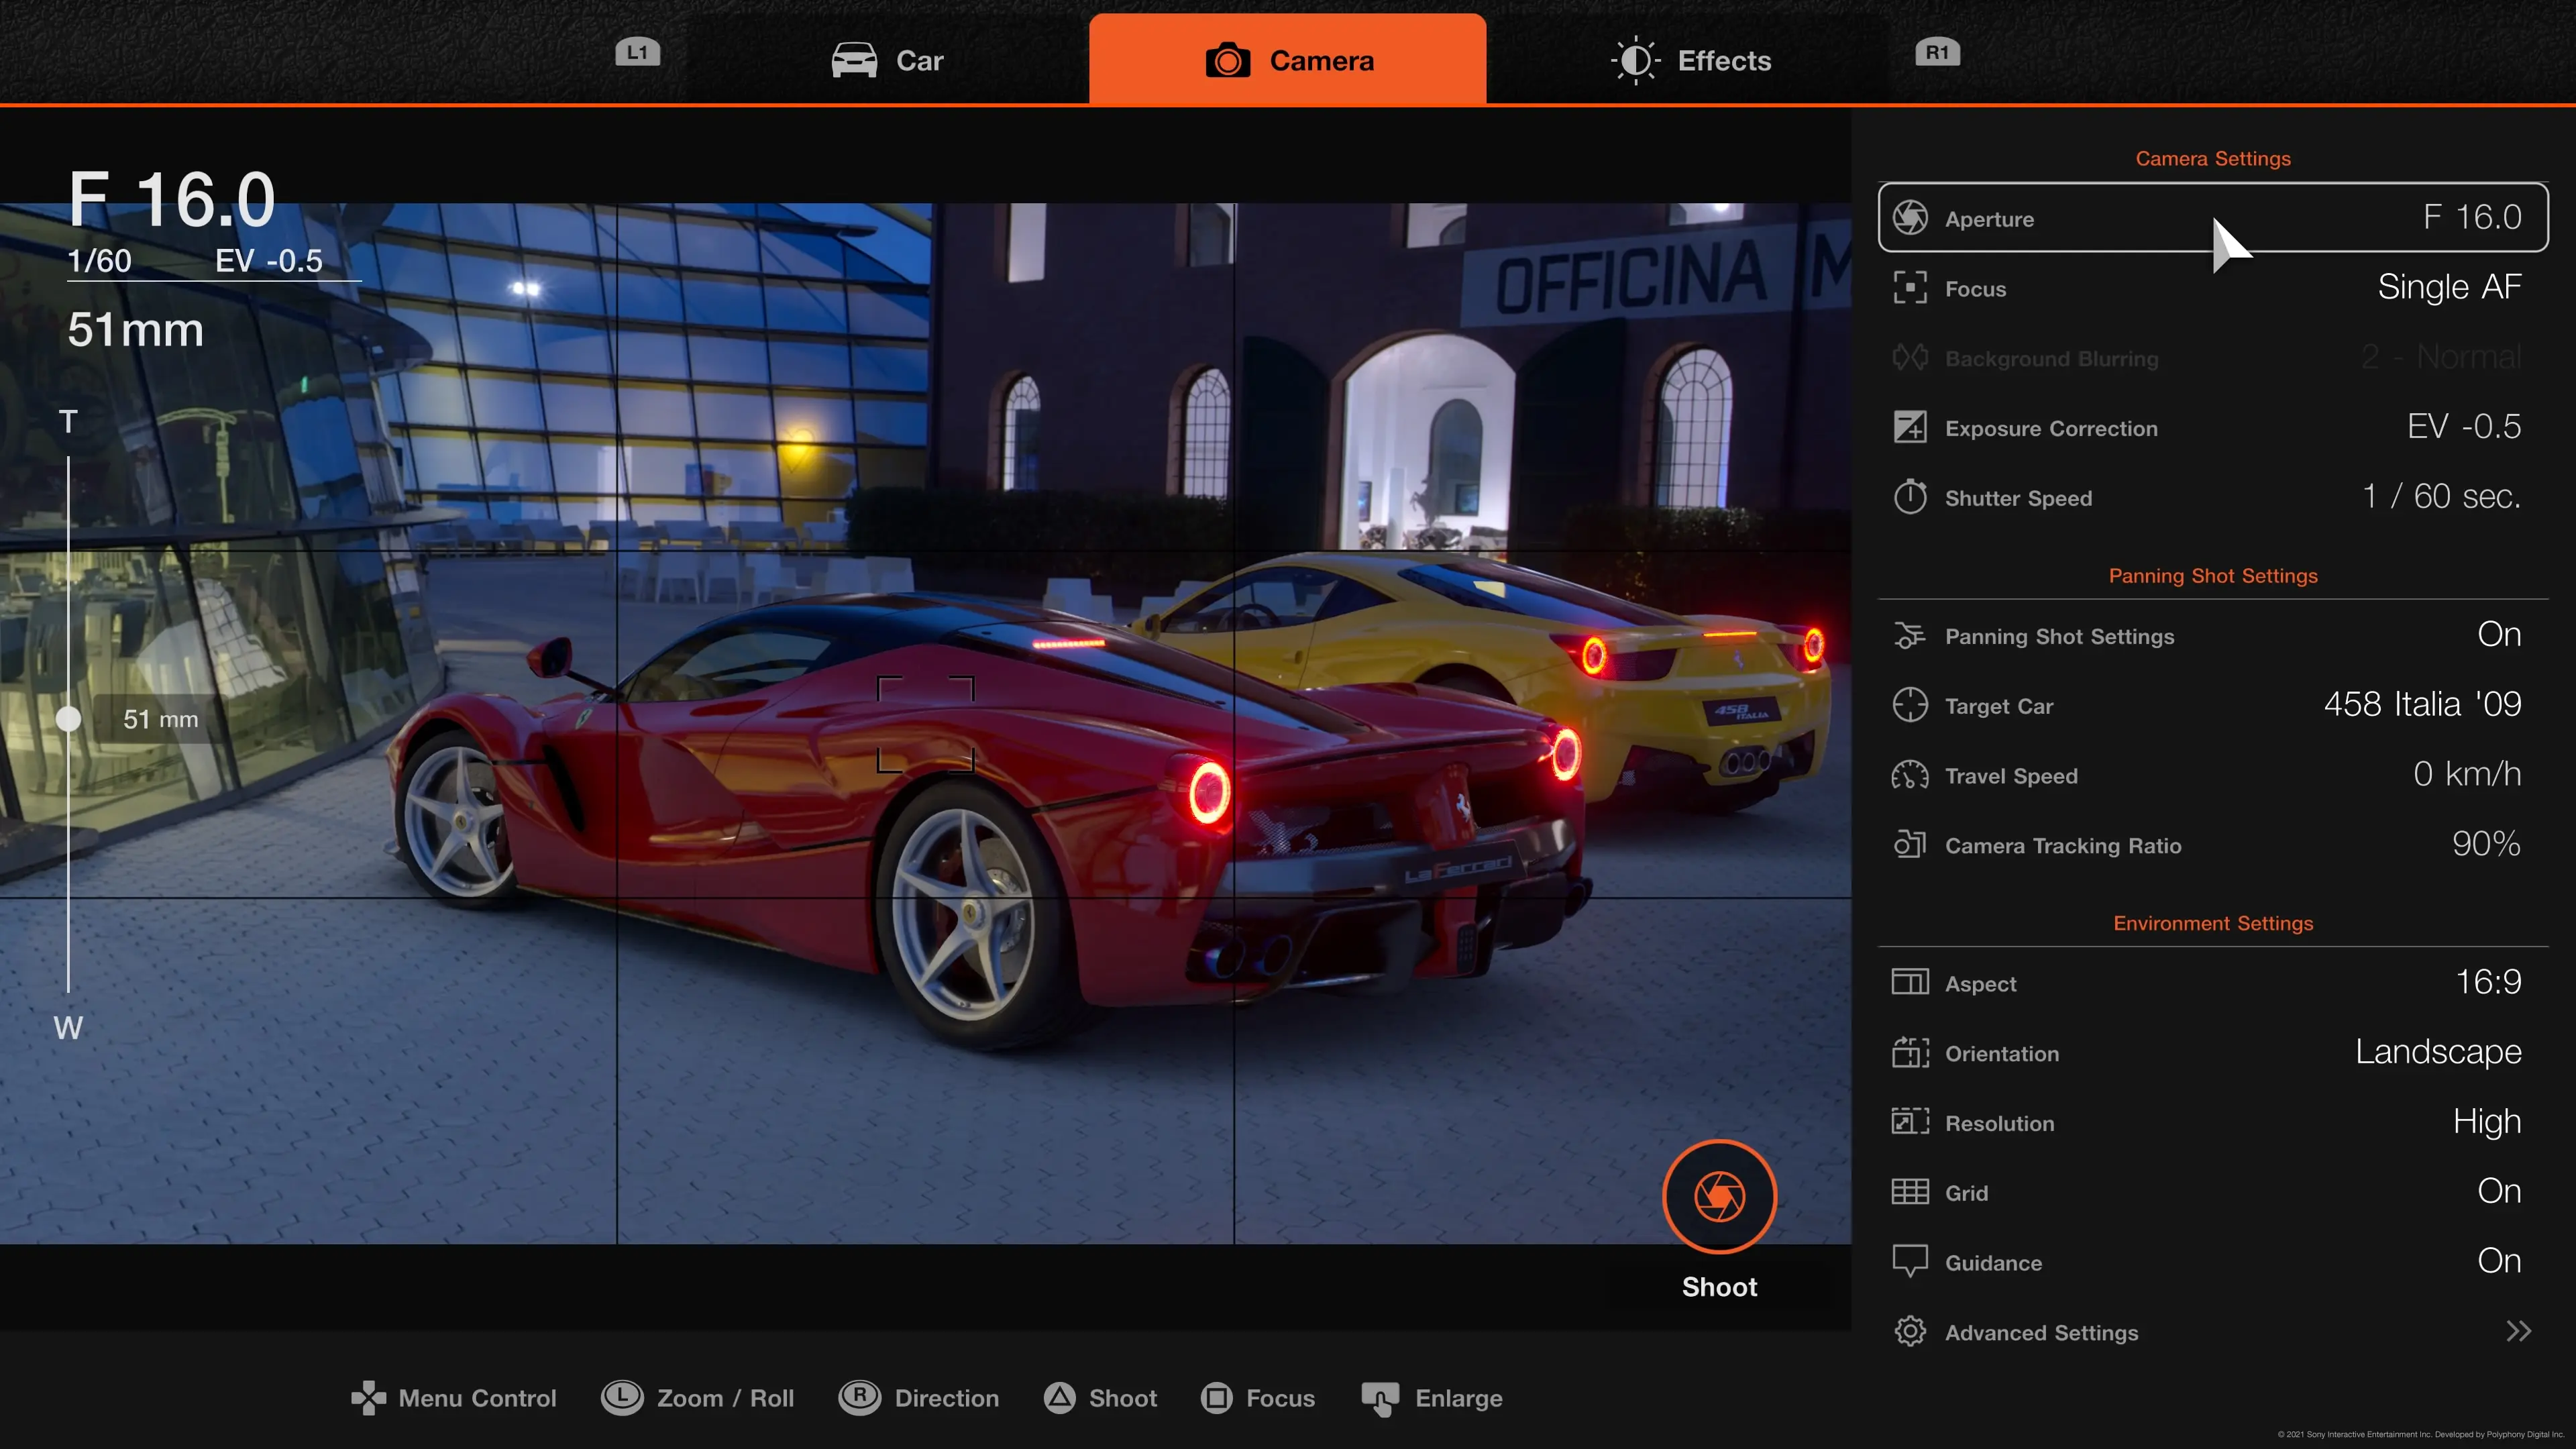2576x1449 pixels.
Task: Click the R1 shoulder button icon
Action: [1937, 53]
